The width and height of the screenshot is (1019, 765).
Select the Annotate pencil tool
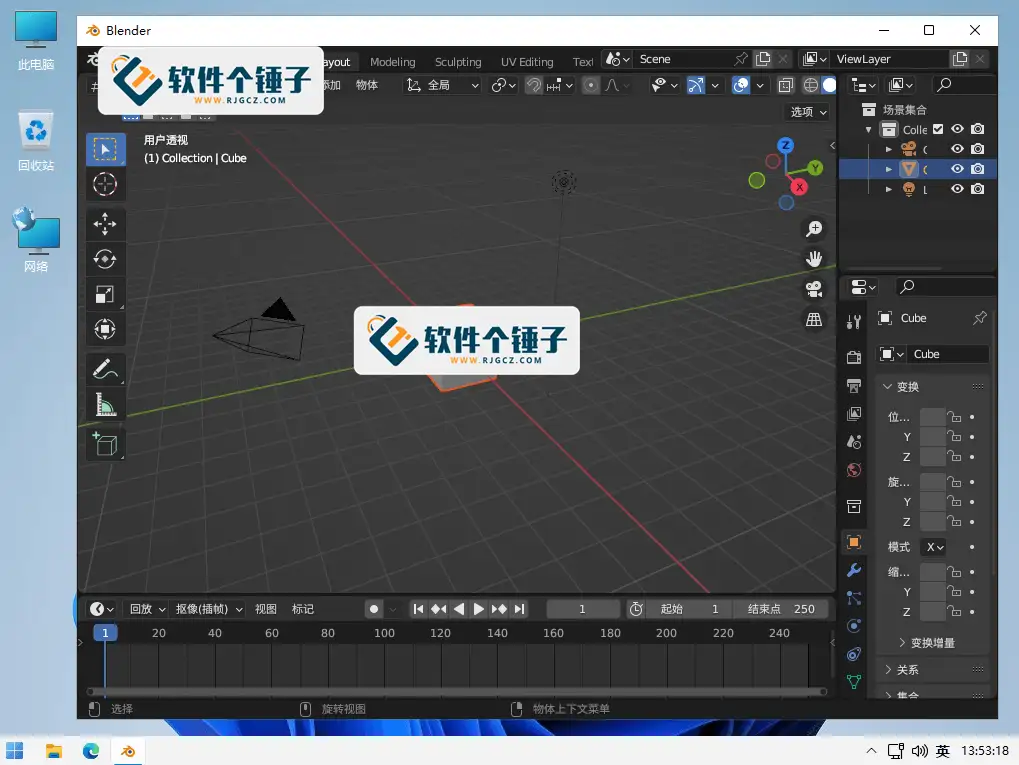tap(105, 369)
